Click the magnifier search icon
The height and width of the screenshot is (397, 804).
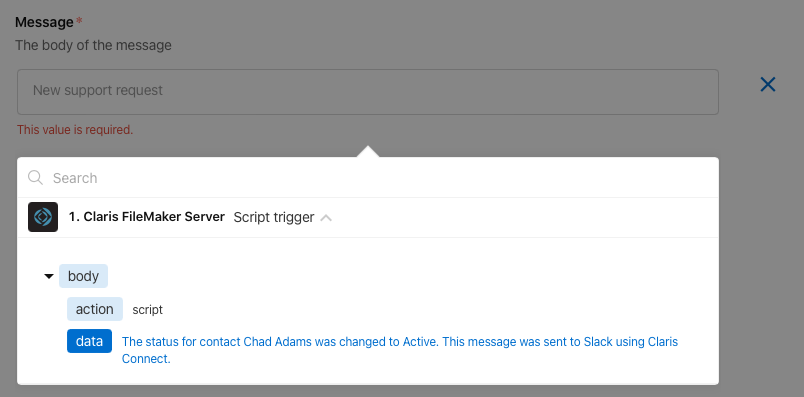(x=35, y=178)
